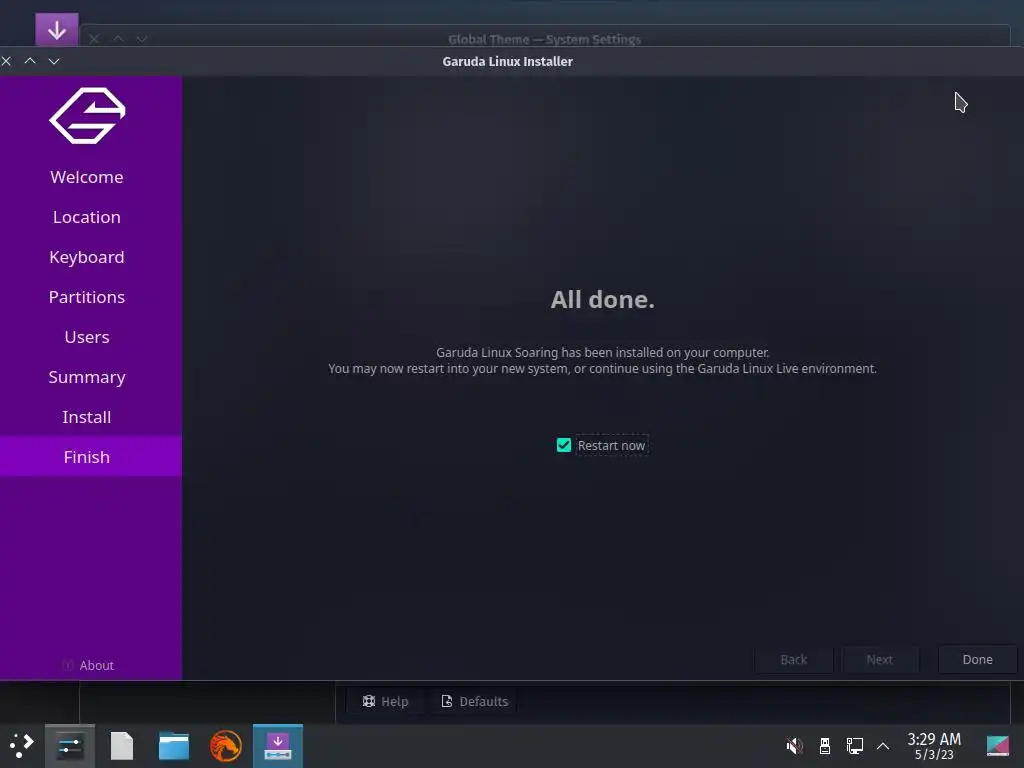Click the Garuda eagle logo in sidebar
Viewport: 1024px width, 768px height.
[x=87, y=116]
